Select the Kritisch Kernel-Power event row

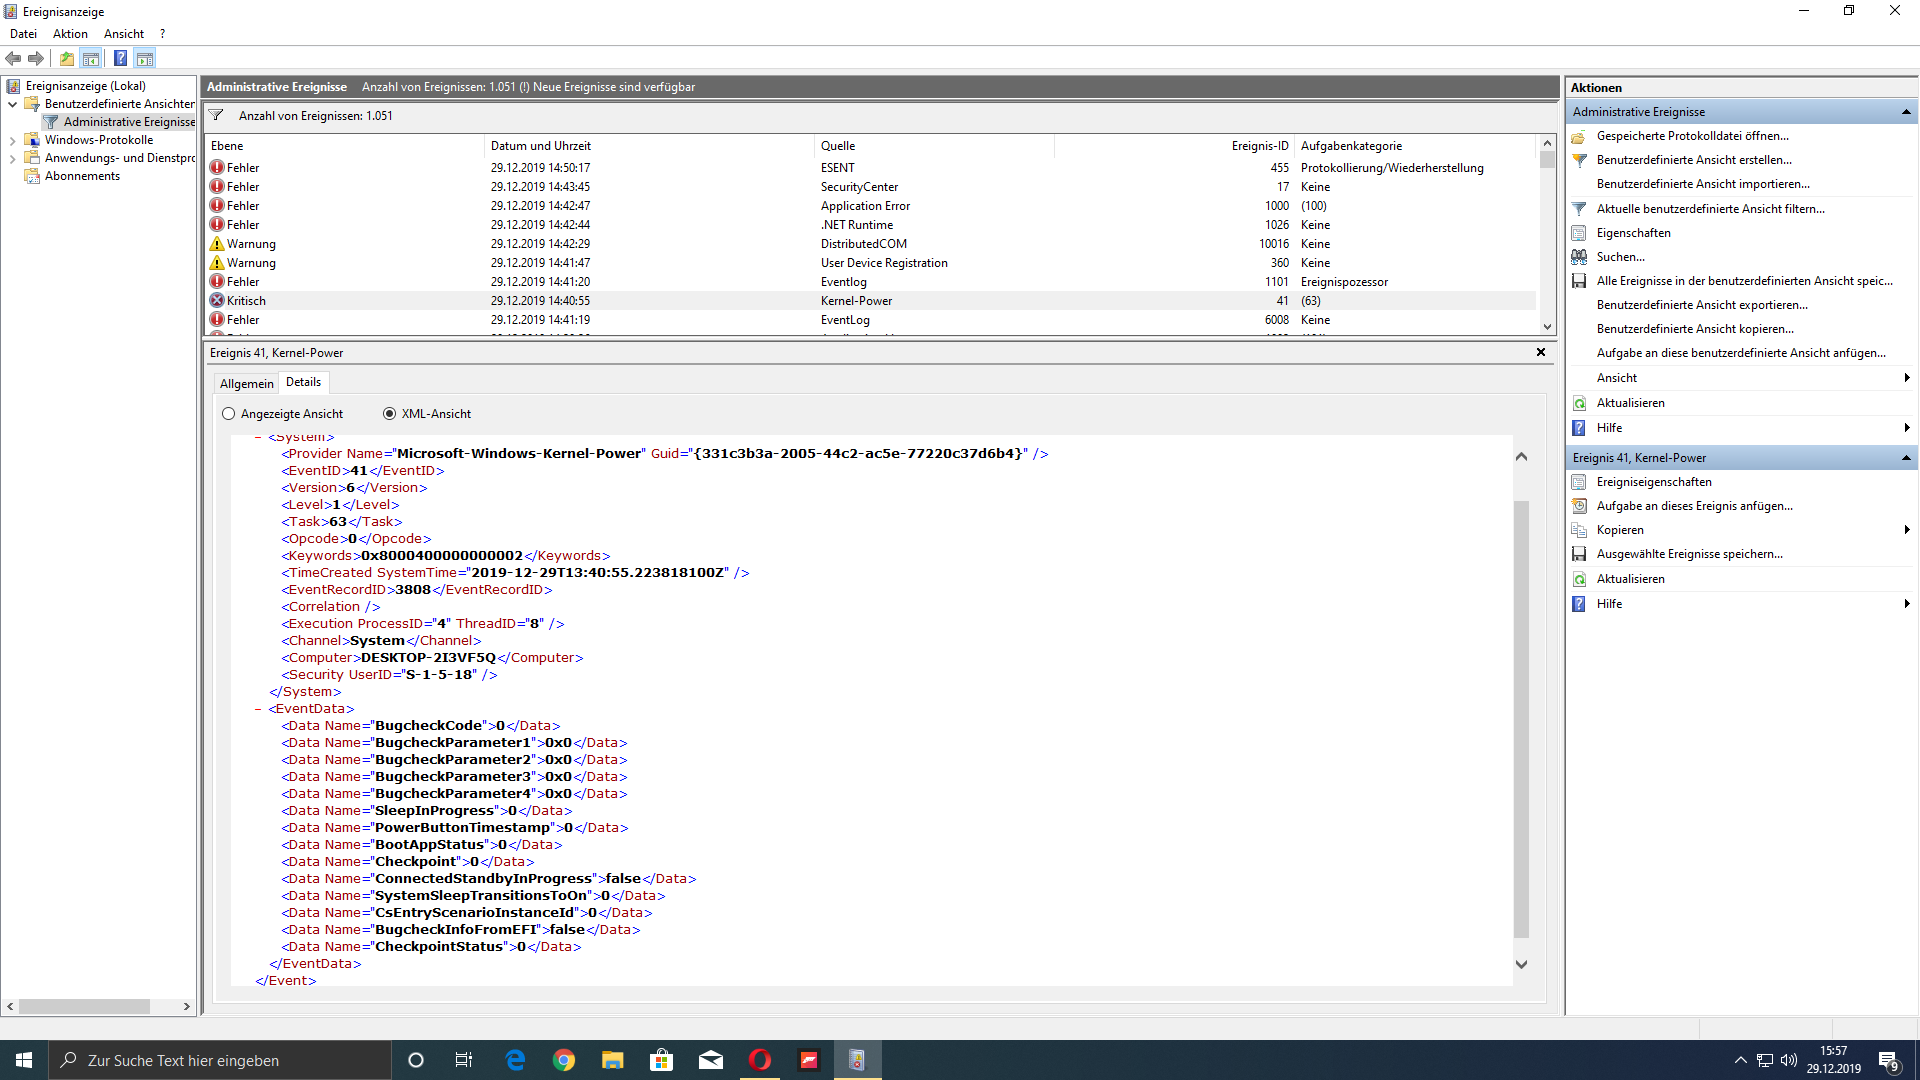pos(540,301)
